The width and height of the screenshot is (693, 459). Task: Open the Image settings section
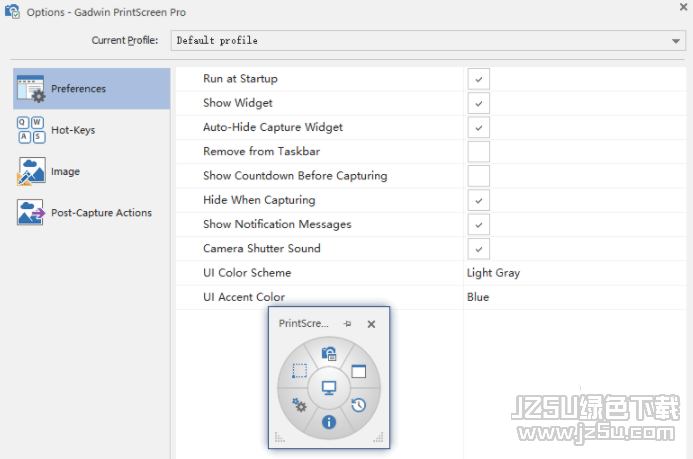(91, 171)
